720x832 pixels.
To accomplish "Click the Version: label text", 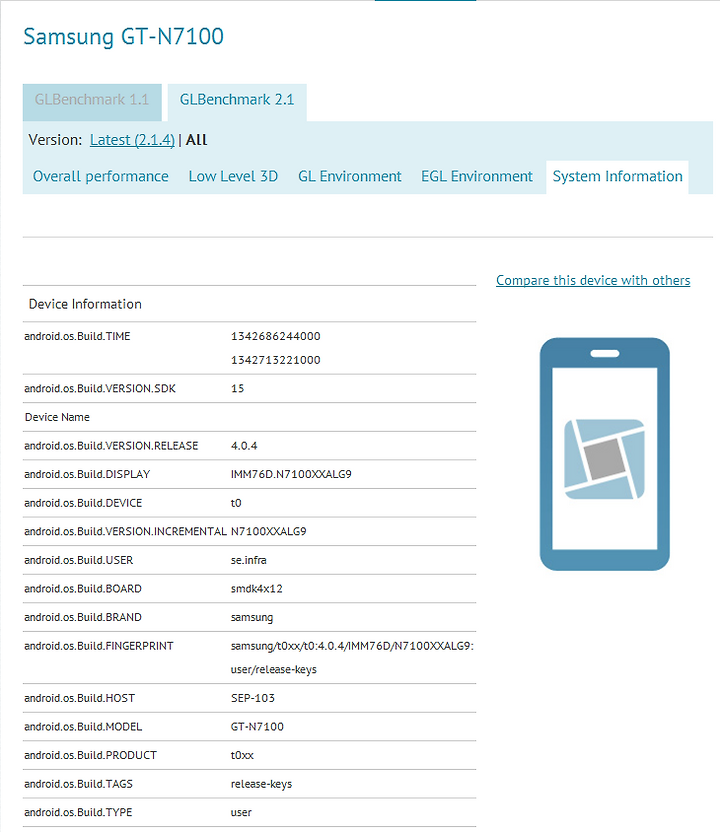I will (55, 140).
